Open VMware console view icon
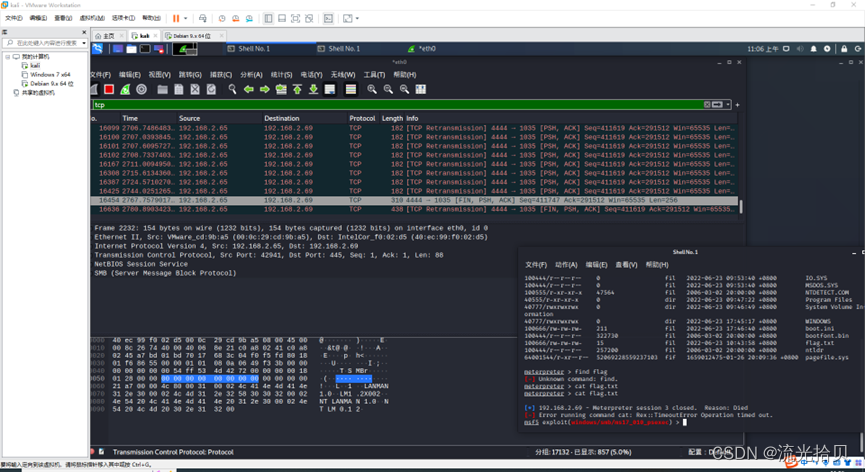Image resolution: width=865 pixels, height=472 pixels. tap(328, 18)
